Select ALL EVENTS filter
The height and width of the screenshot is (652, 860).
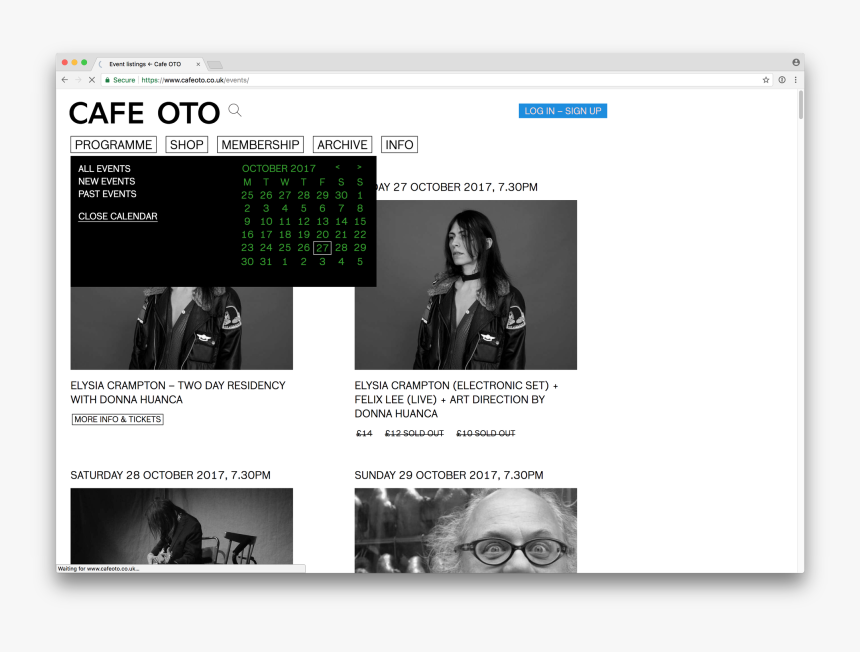[x=104, y=168]
